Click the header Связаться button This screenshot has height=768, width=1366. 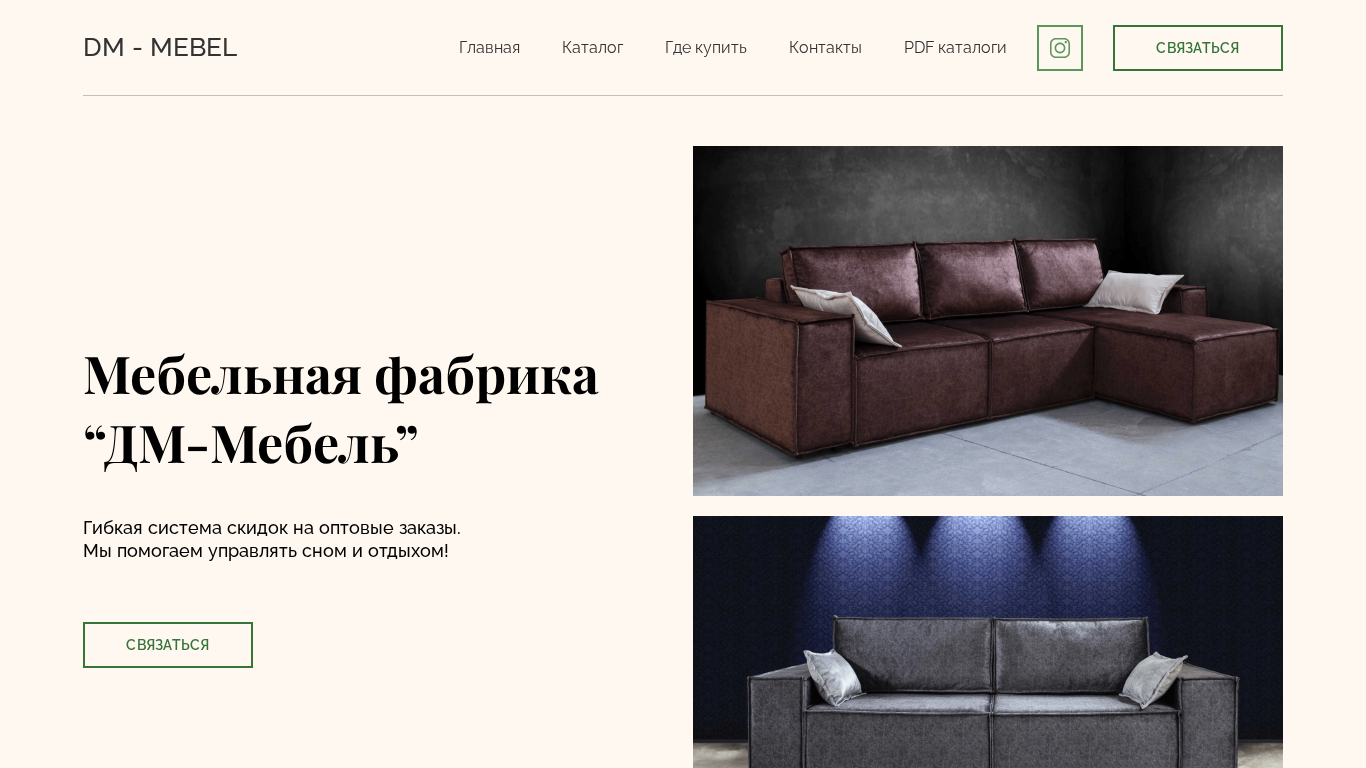point(1198,48)
